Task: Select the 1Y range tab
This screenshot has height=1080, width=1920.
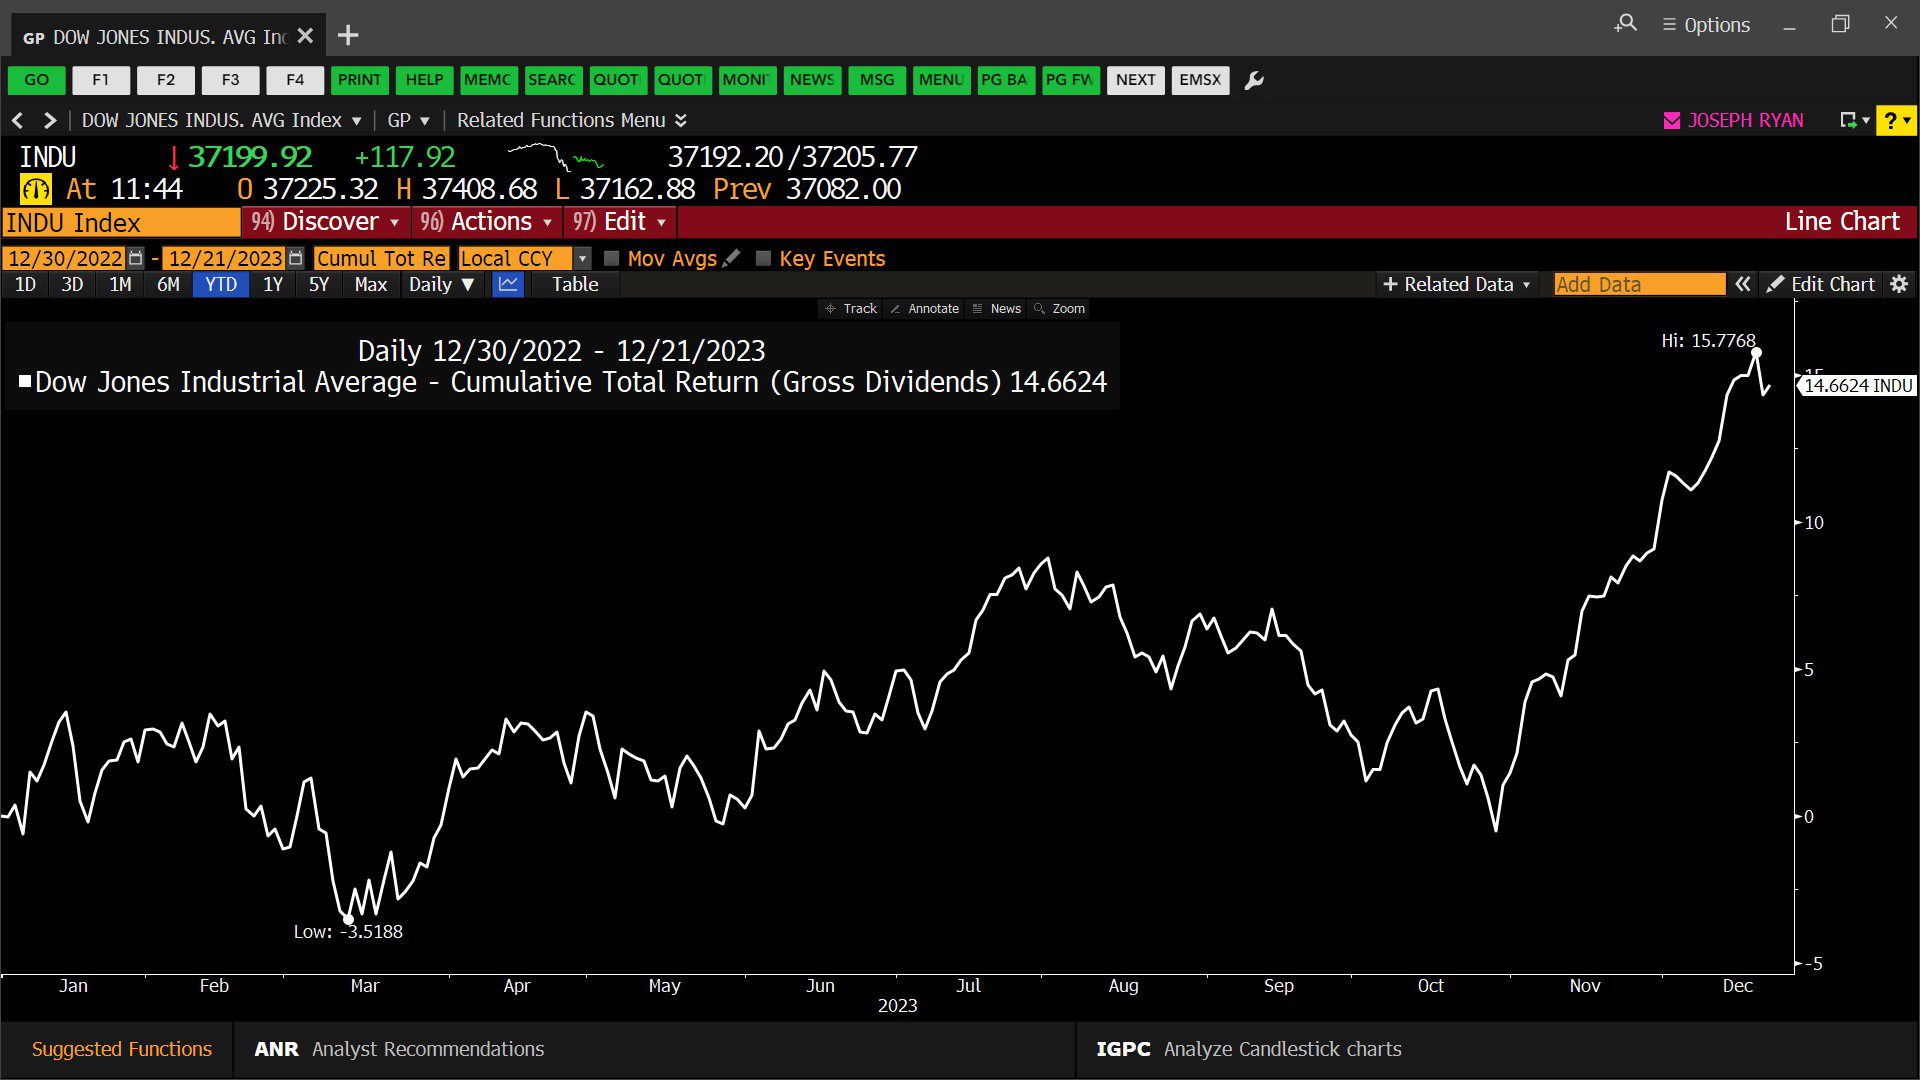Action: click(272, 285)
